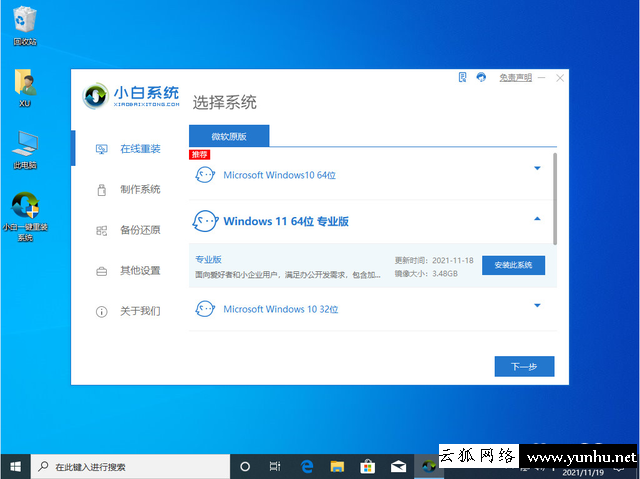Open the feedback document icon in the title bar

462,77
